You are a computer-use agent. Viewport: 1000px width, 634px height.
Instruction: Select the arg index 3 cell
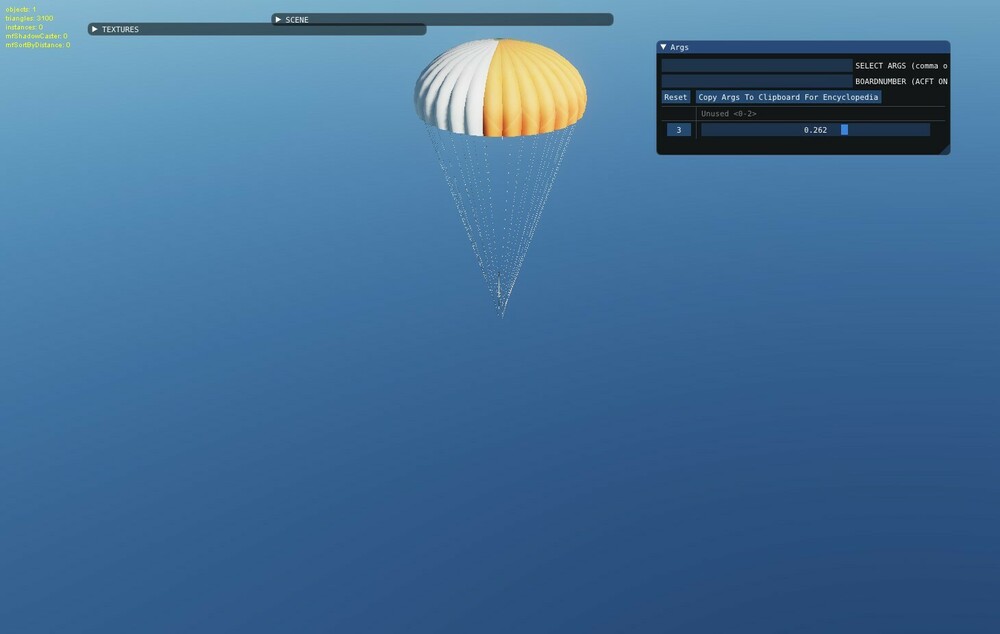[677, 129]
